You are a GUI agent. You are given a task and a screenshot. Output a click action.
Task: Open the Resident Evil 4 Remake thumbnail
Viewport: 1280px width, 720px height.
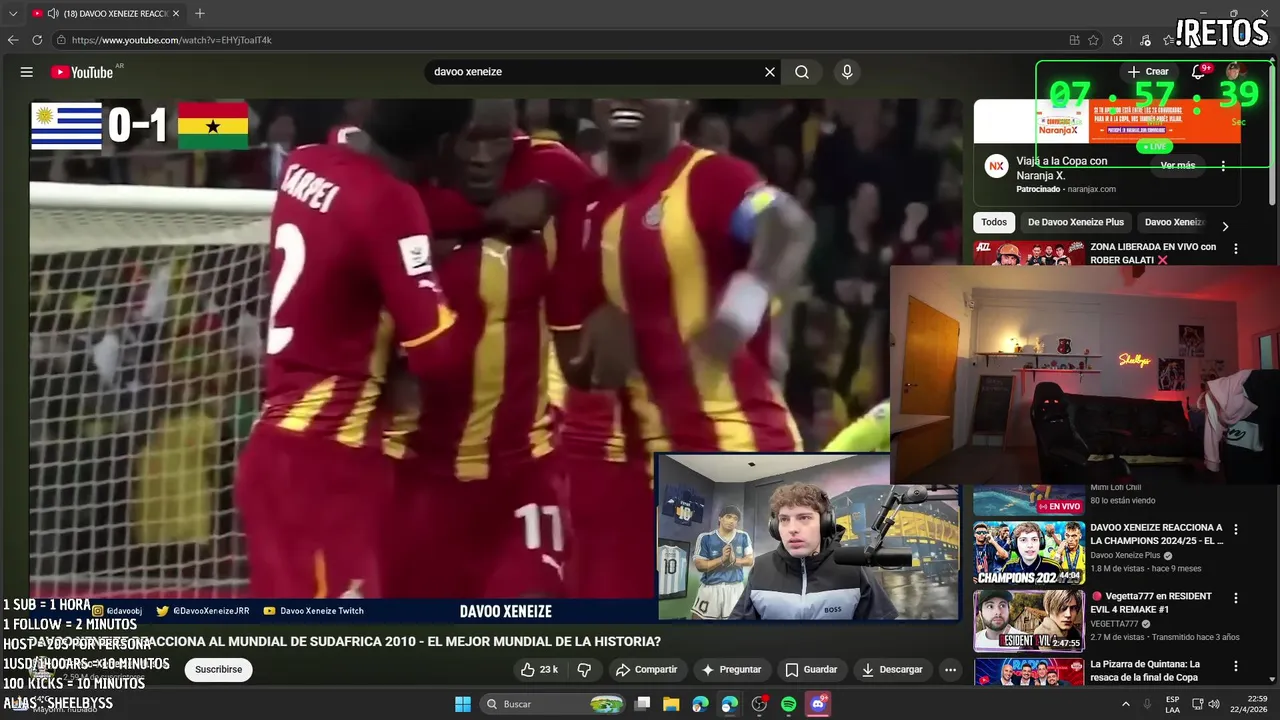(1029, 620)
